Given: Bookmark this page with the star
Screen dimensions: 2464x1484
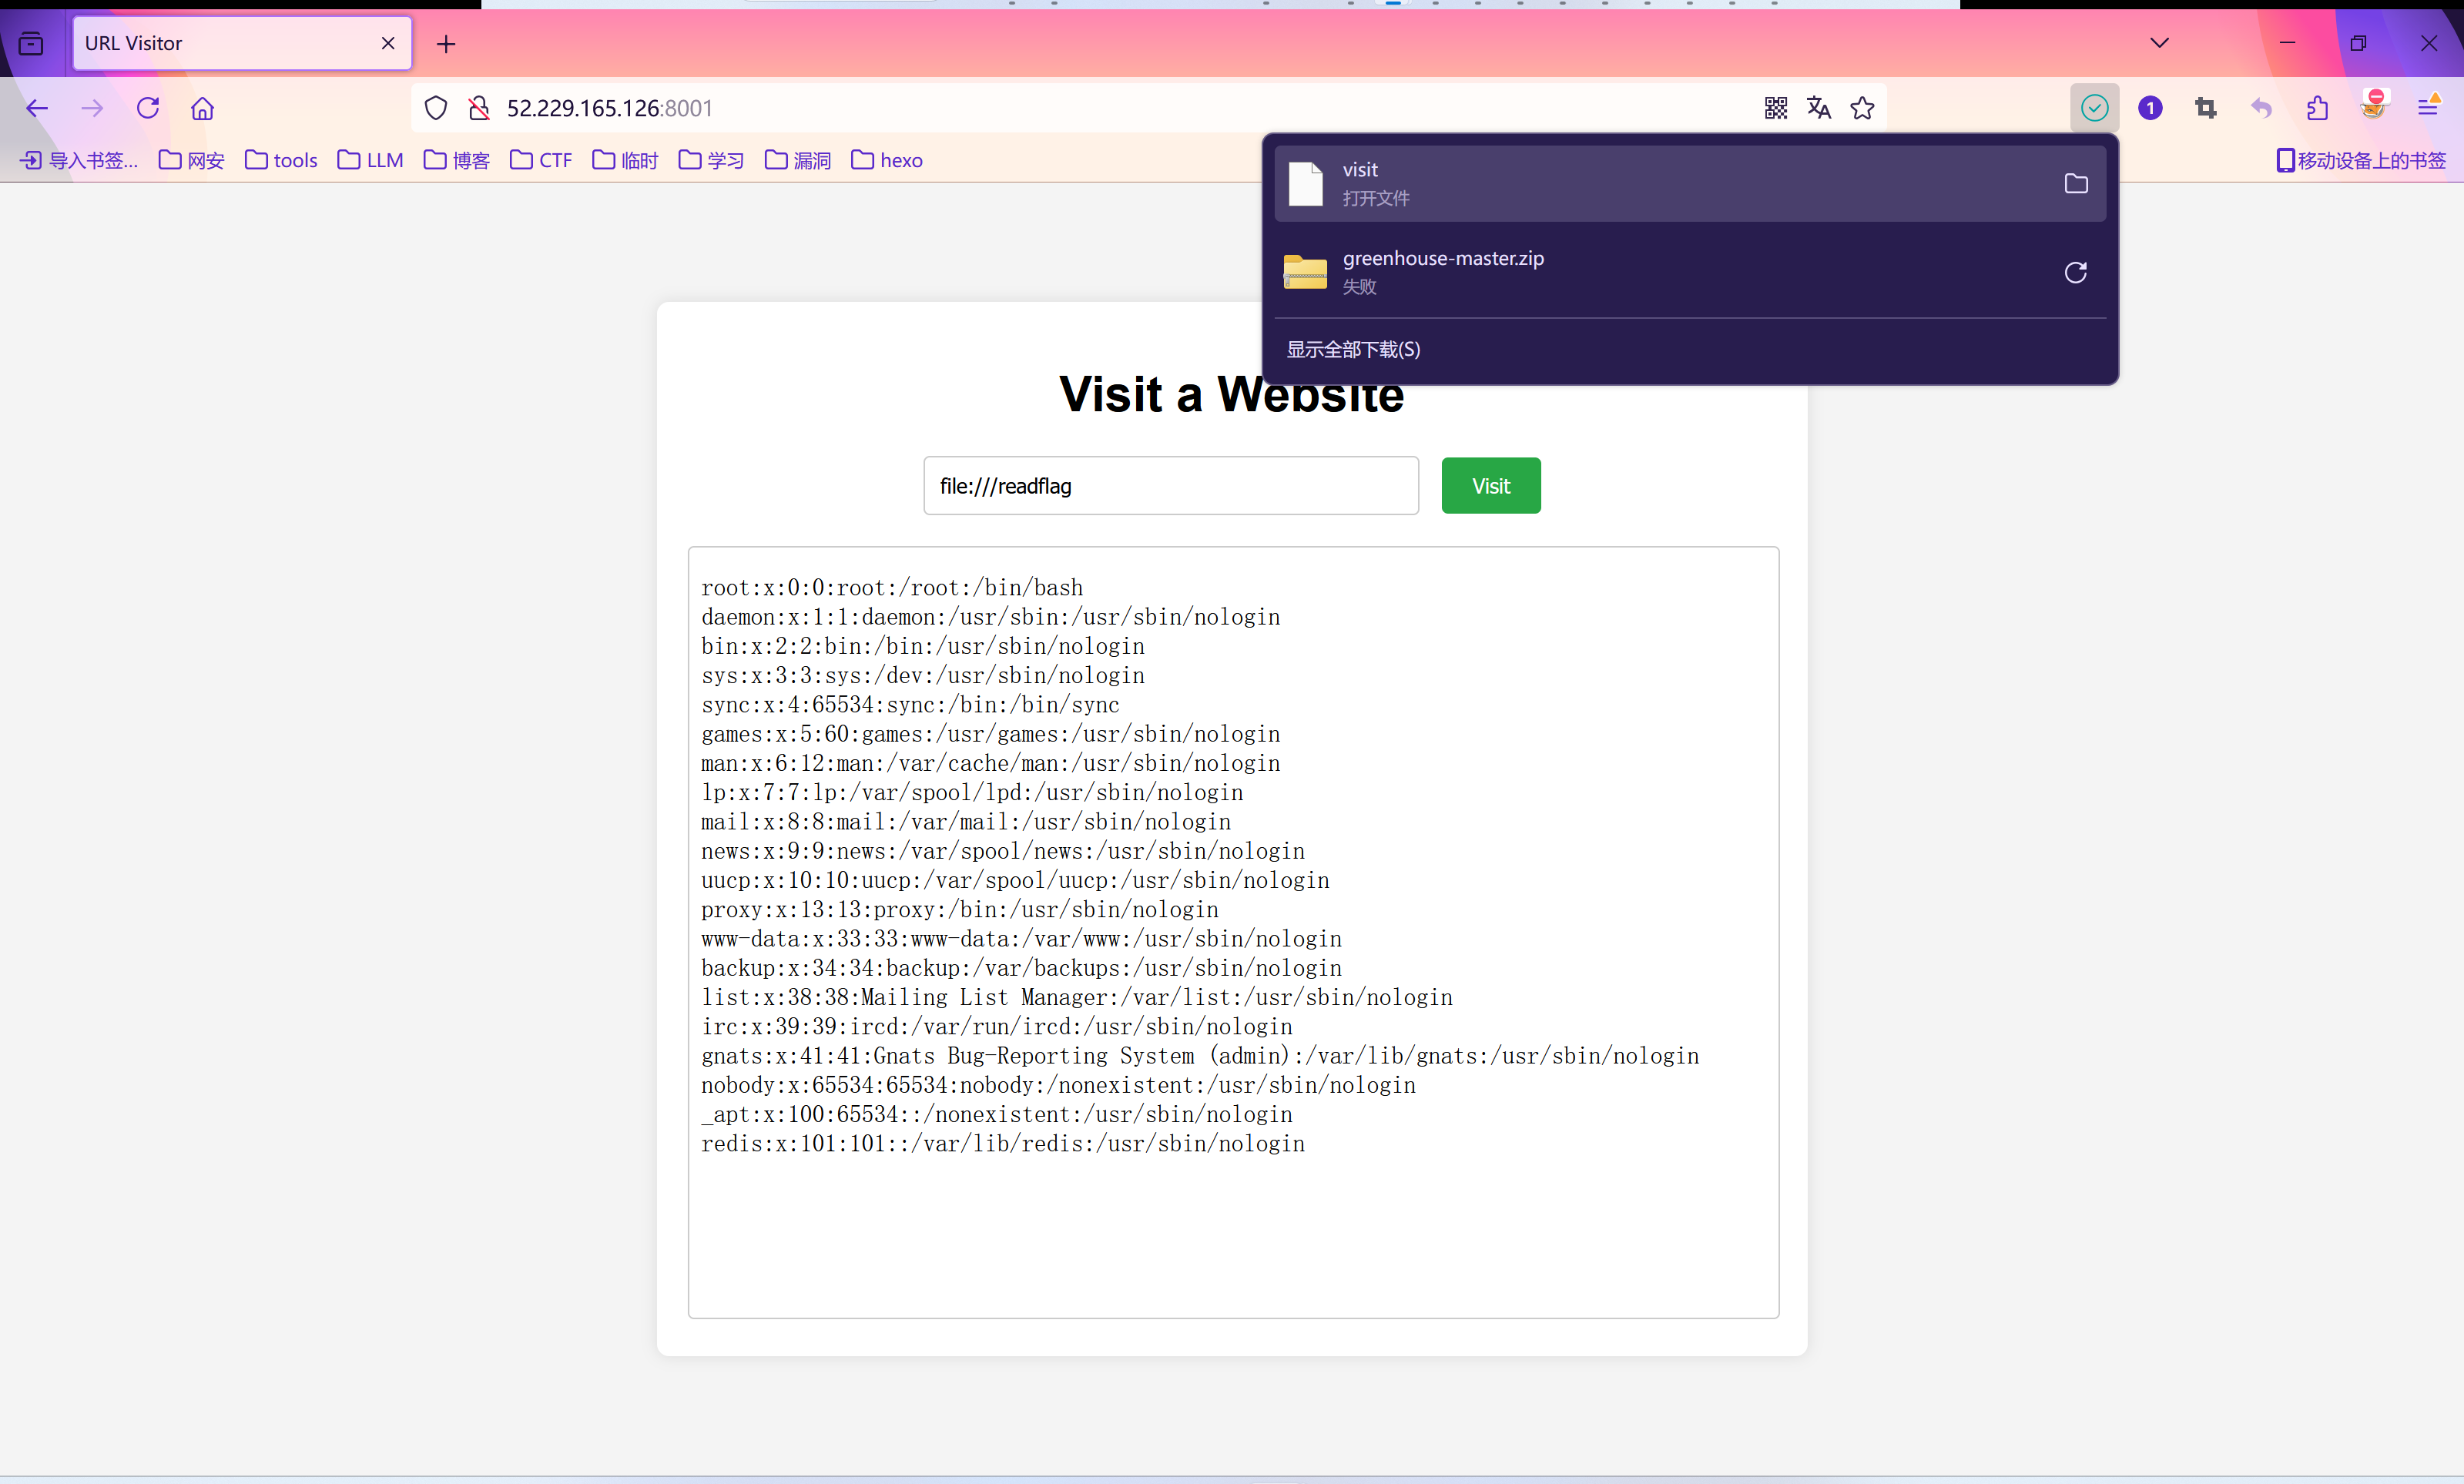Looking at the screenshot, I should click(x=1862, y=108).
